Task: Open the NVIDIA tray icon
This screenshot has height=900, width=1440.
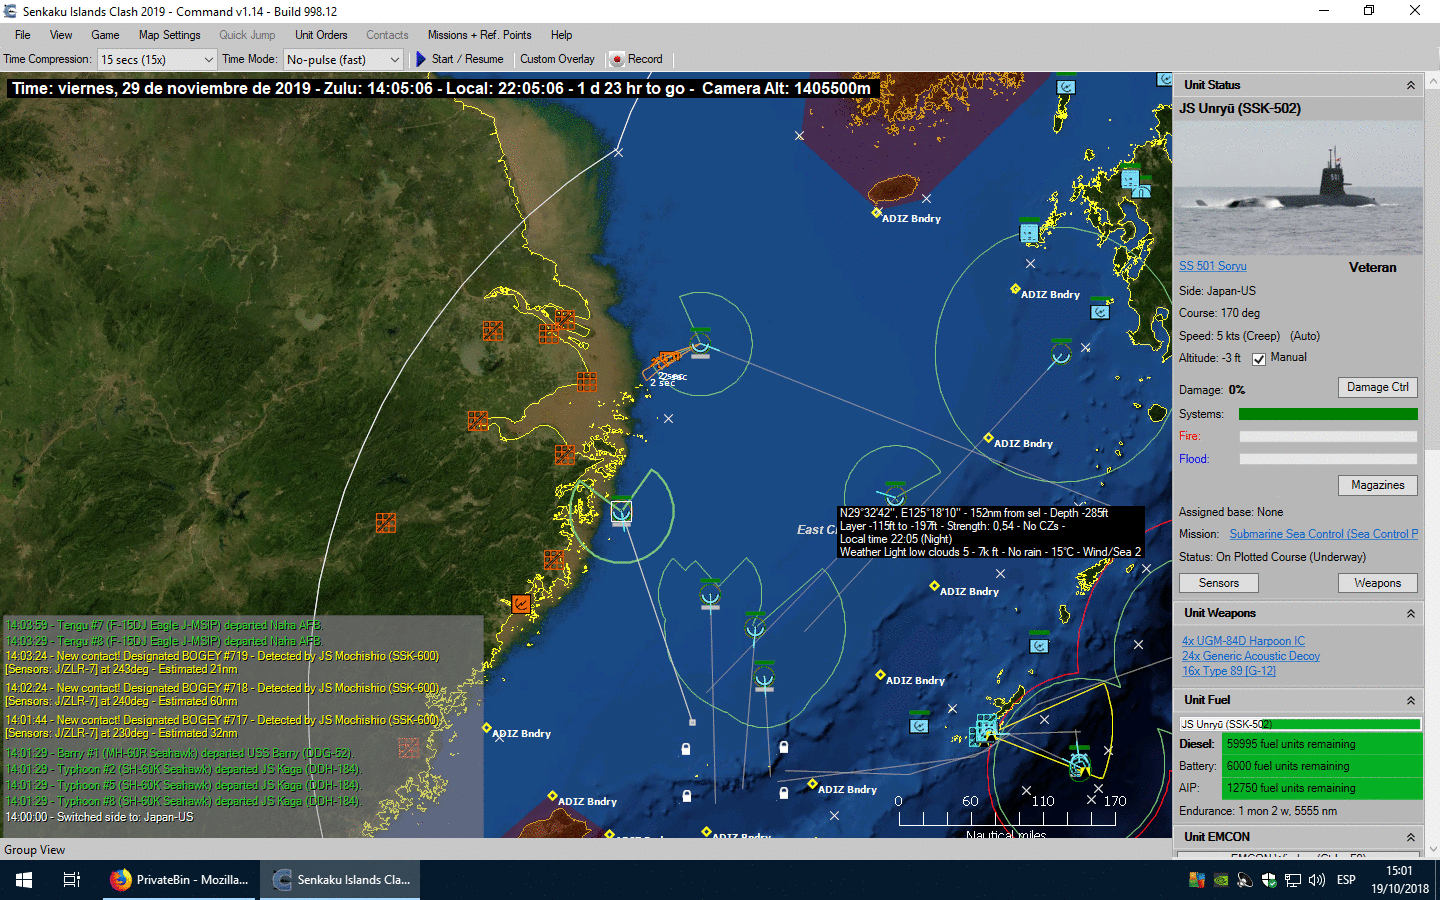Action: tap(1220, 880)
